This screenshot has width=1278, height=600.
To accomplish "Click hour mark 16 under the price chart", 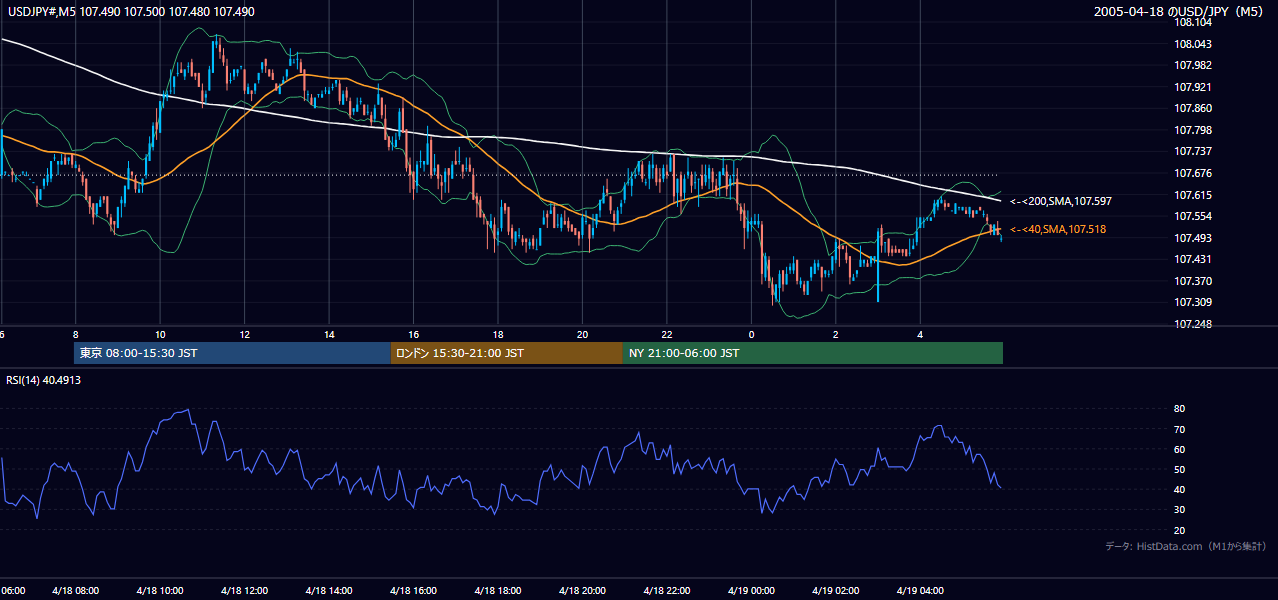I will pos(413,334).
